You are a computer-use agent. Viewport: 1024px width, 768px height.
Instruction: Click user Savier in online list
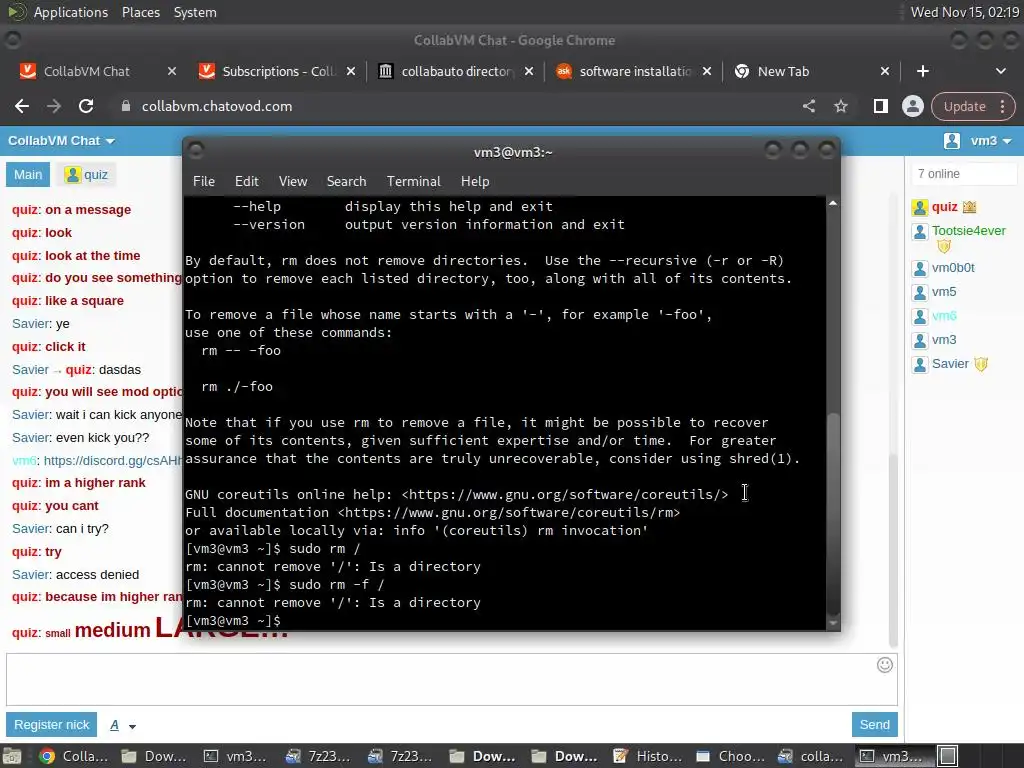click(950, 364)
